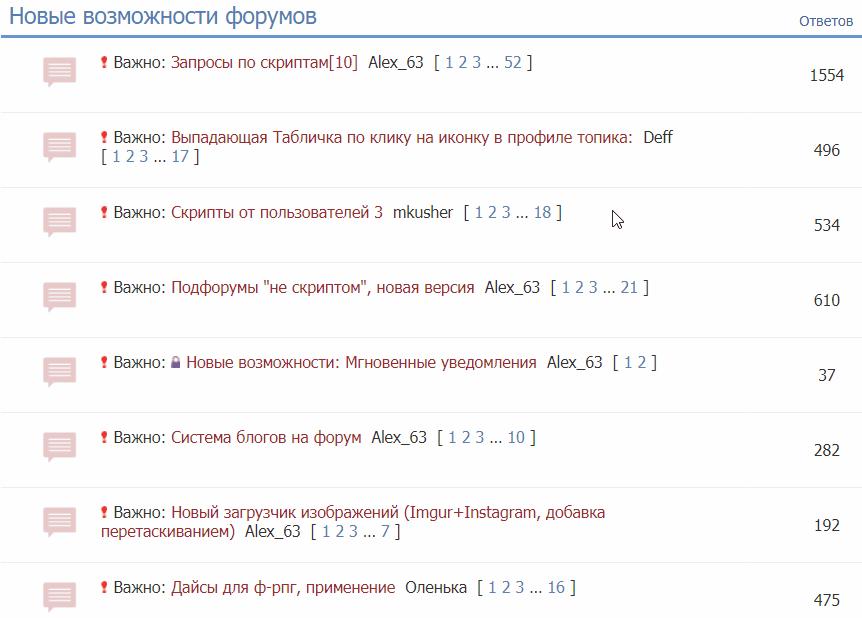
Task: Go to page 7 of Новый загрузчик topic
Action: point(385,532)
